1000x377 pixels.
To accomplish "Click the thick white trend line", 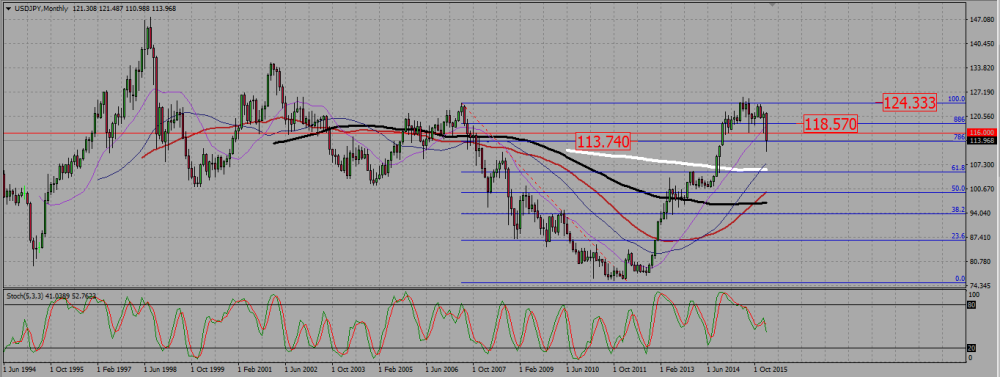I will [663, 161].
